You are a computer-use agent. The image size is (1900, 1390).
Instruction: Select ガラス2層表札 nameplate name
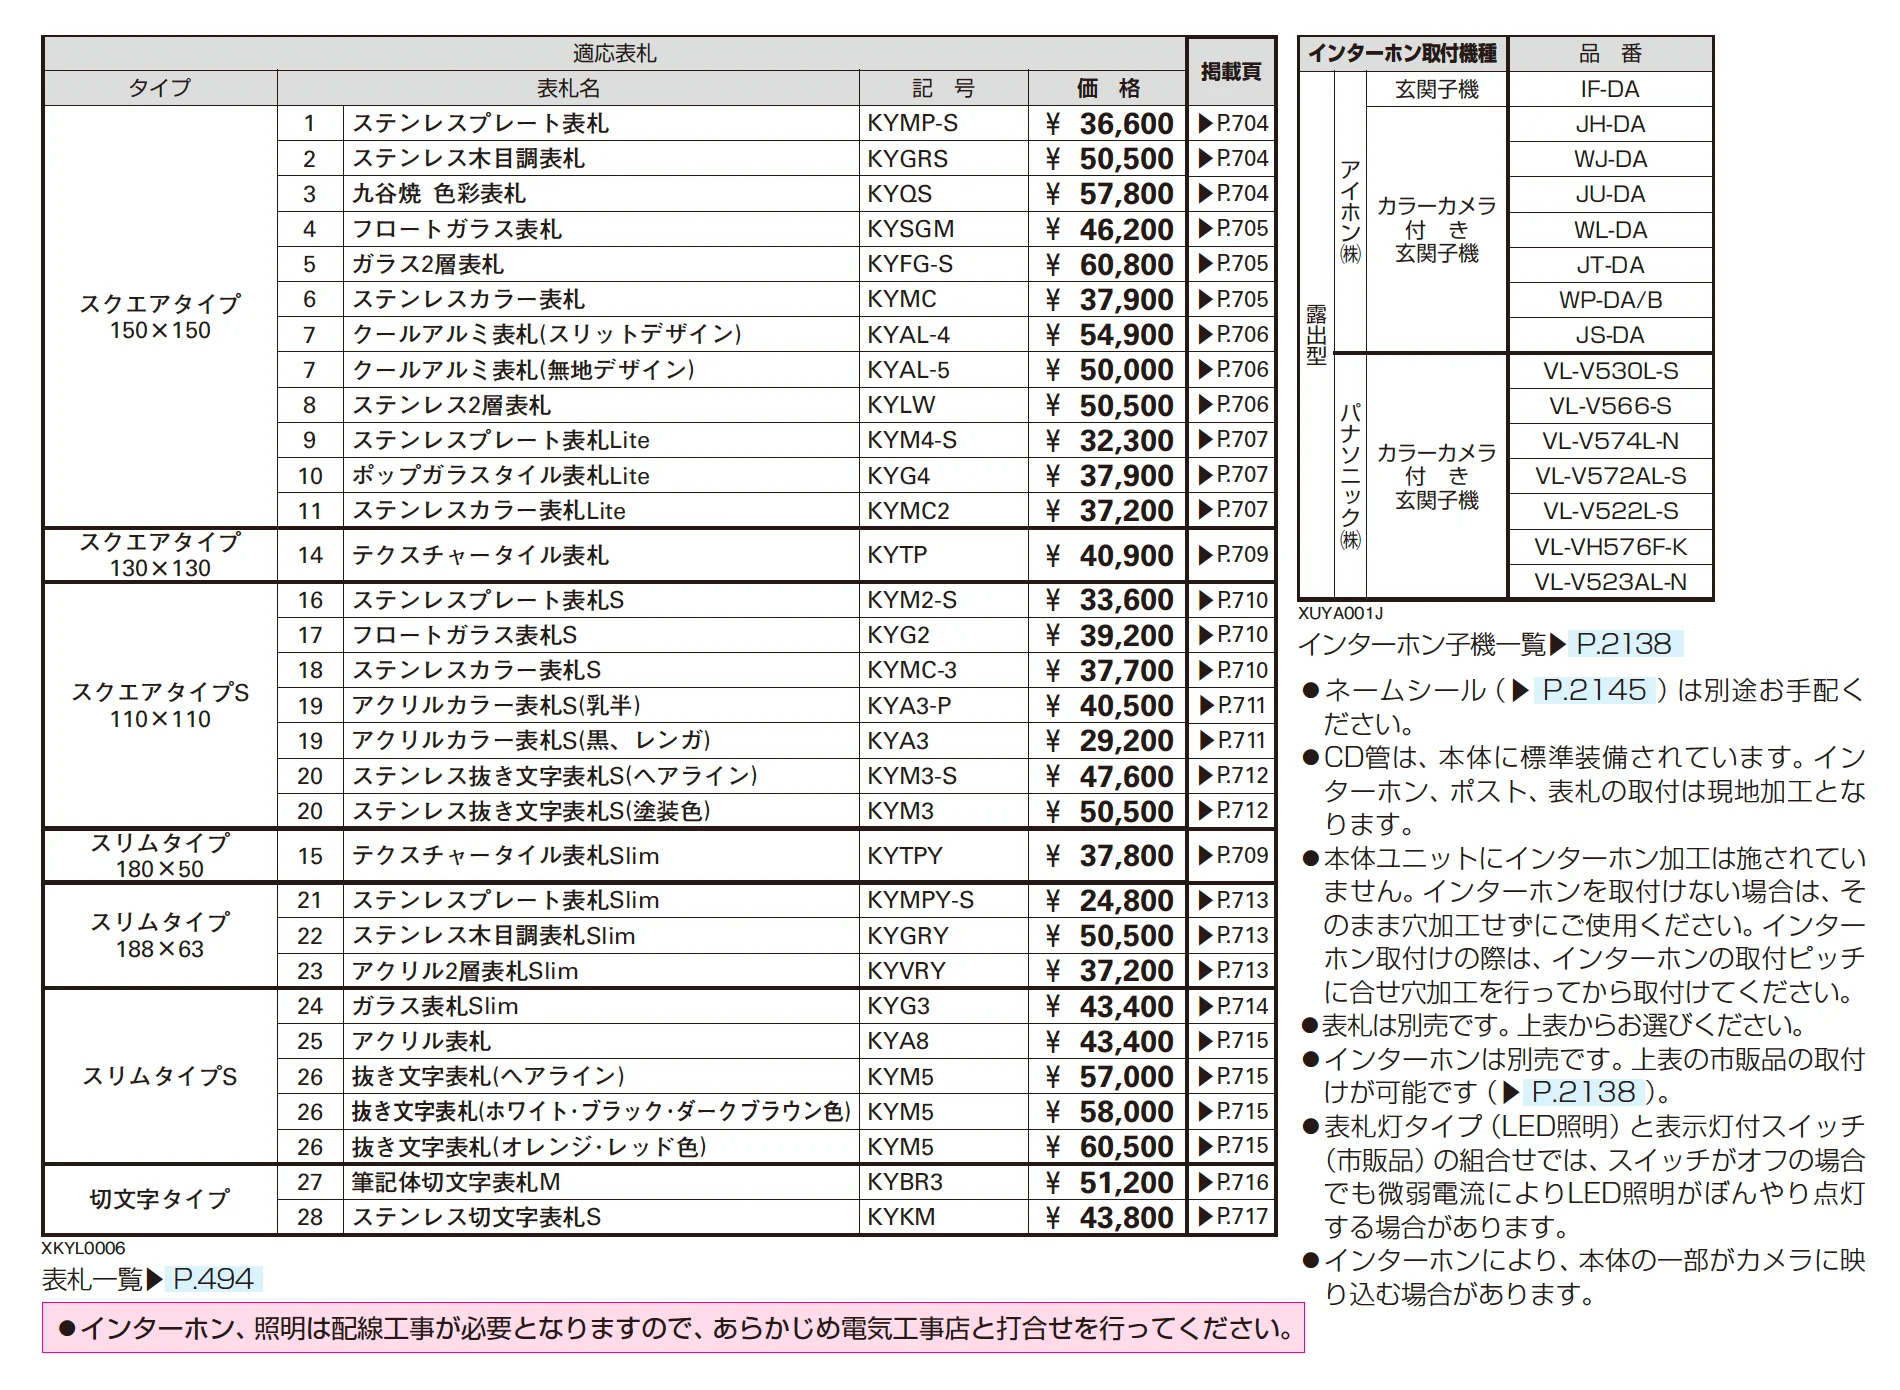(427, 265)
